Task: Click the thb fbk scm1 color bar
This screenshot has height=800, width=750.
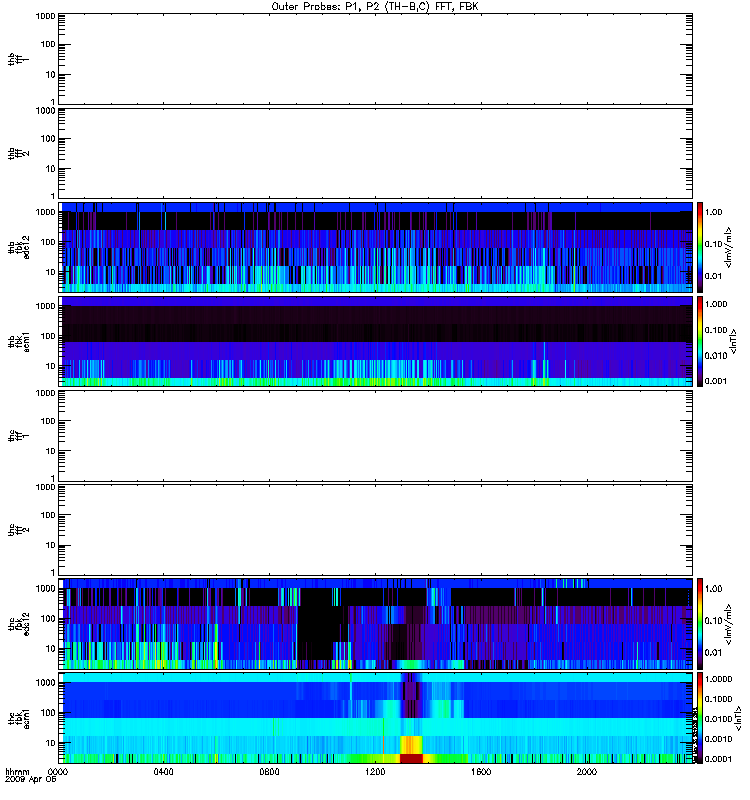Action: [700, 341]
